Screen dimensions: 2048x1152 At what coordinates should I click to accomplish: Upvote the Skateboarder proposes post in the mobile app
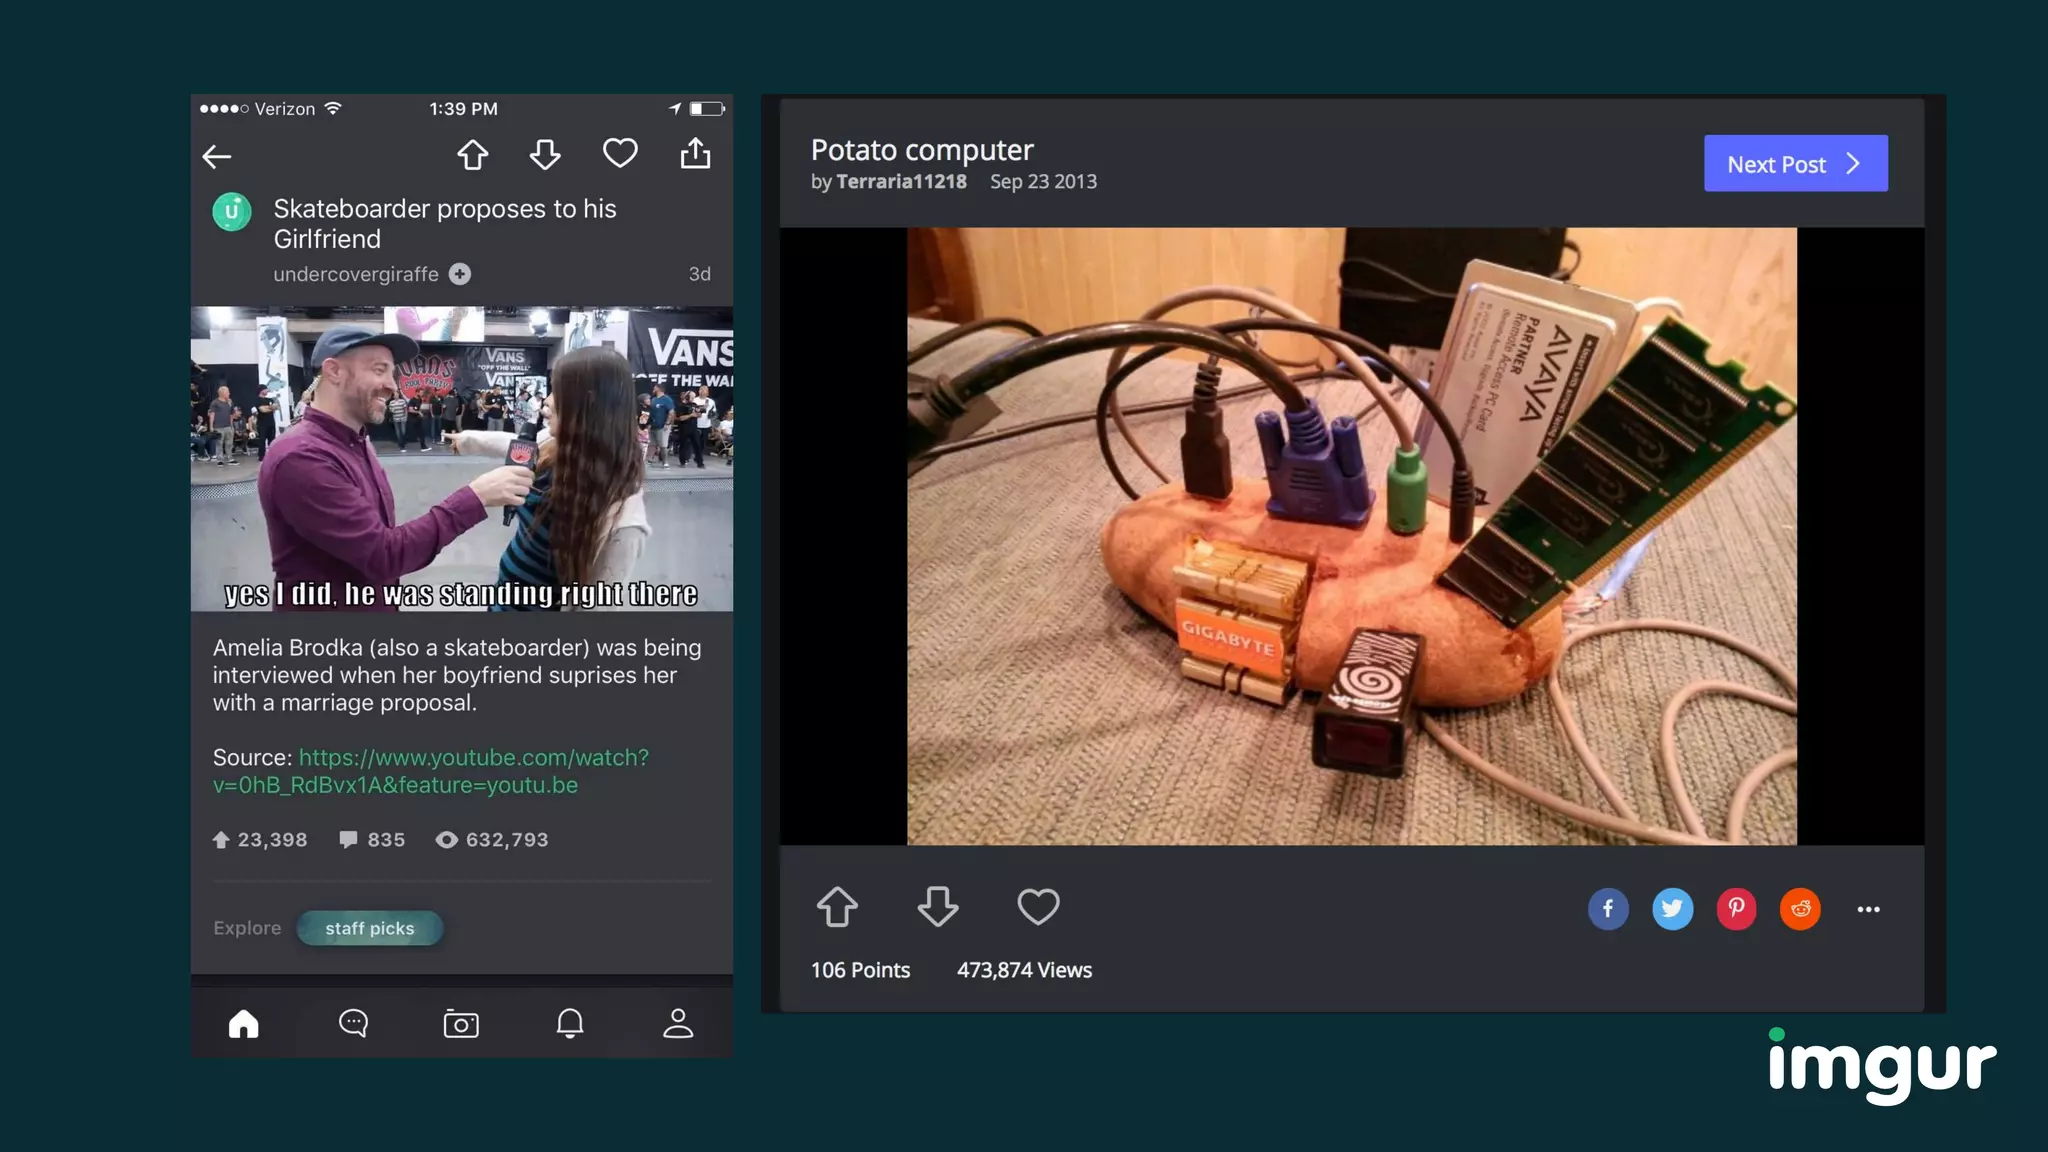click(473, 155)
